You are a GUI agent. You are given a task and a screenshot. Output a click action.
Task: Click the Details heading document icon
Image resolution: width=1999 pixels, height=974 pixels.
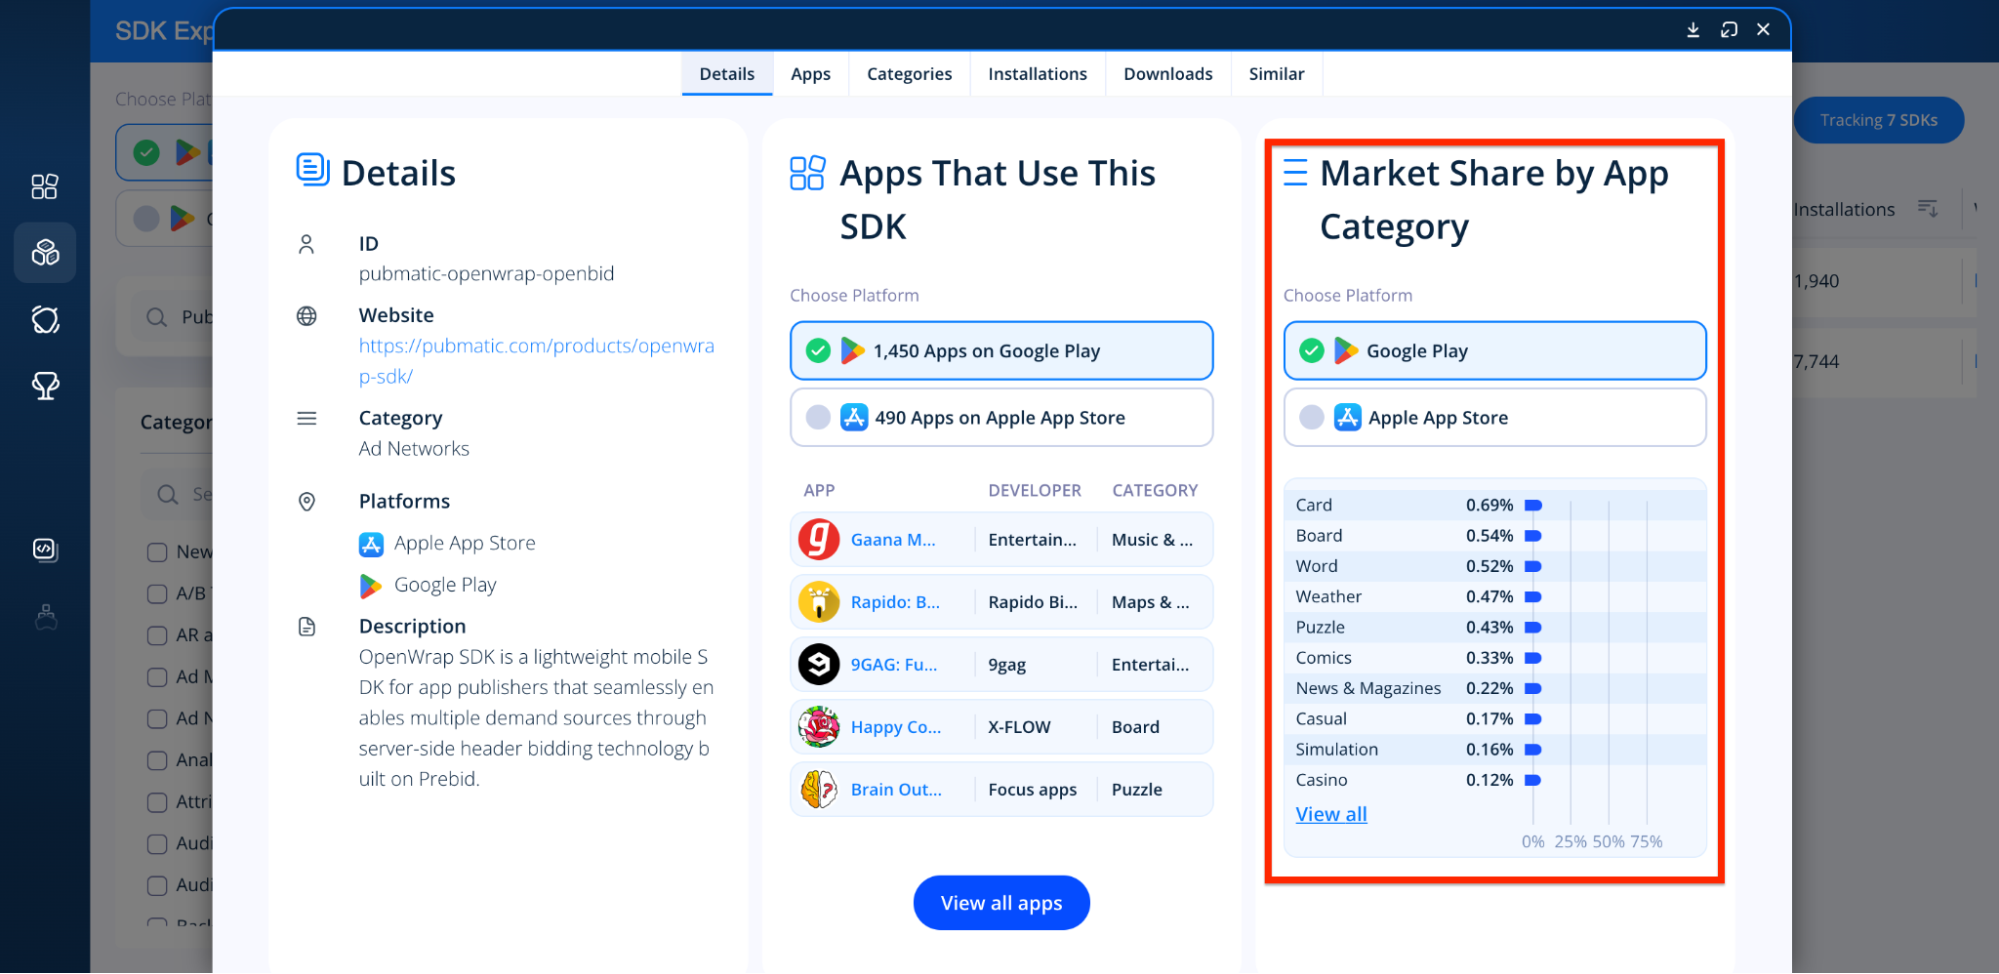[313, 170]
